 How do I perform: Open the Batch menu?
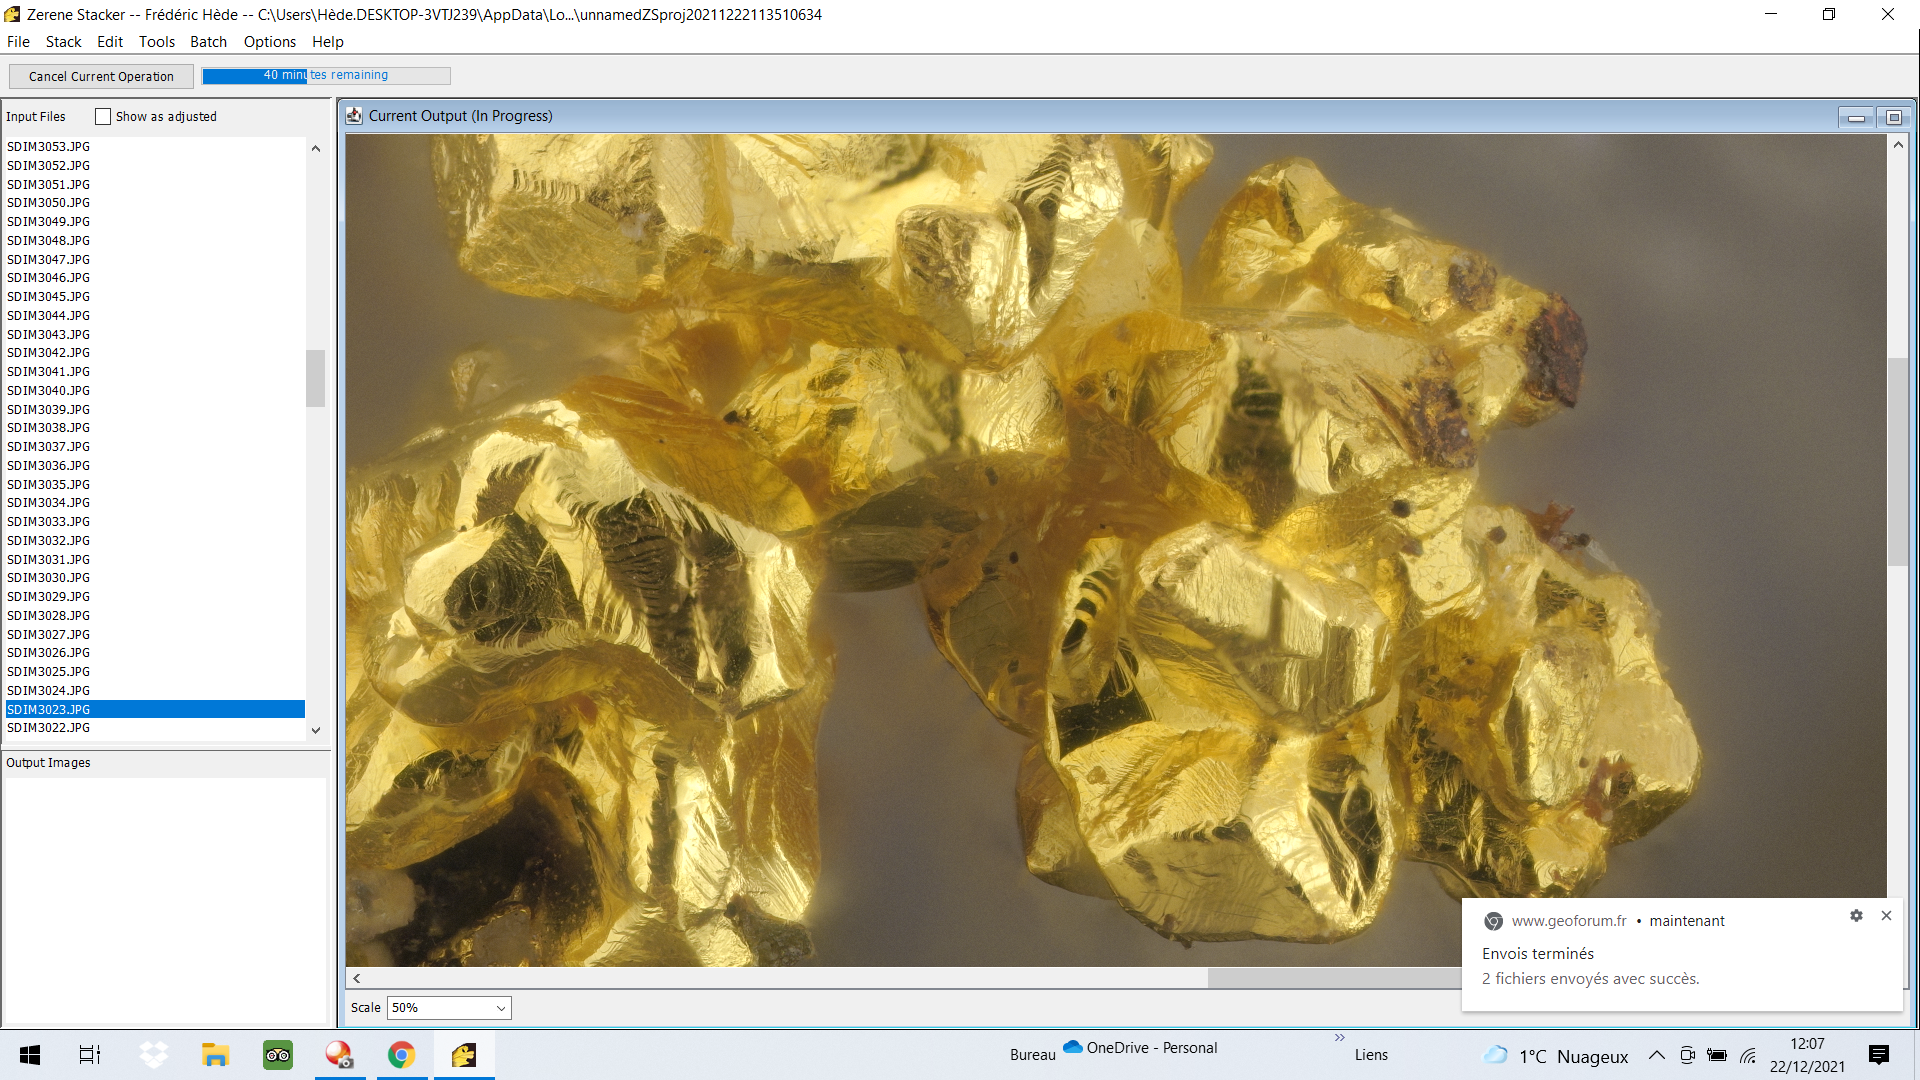tap(208, 42)
